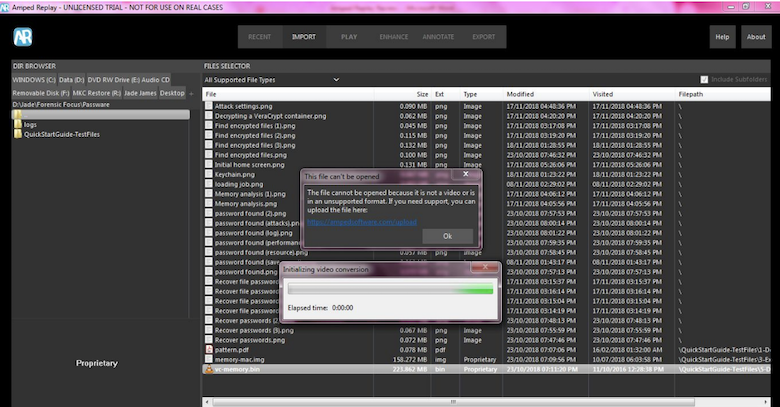Click the QuickStartGuide-TestFiles folder icon
Screen dimensions: 780x407
point(18,134)
